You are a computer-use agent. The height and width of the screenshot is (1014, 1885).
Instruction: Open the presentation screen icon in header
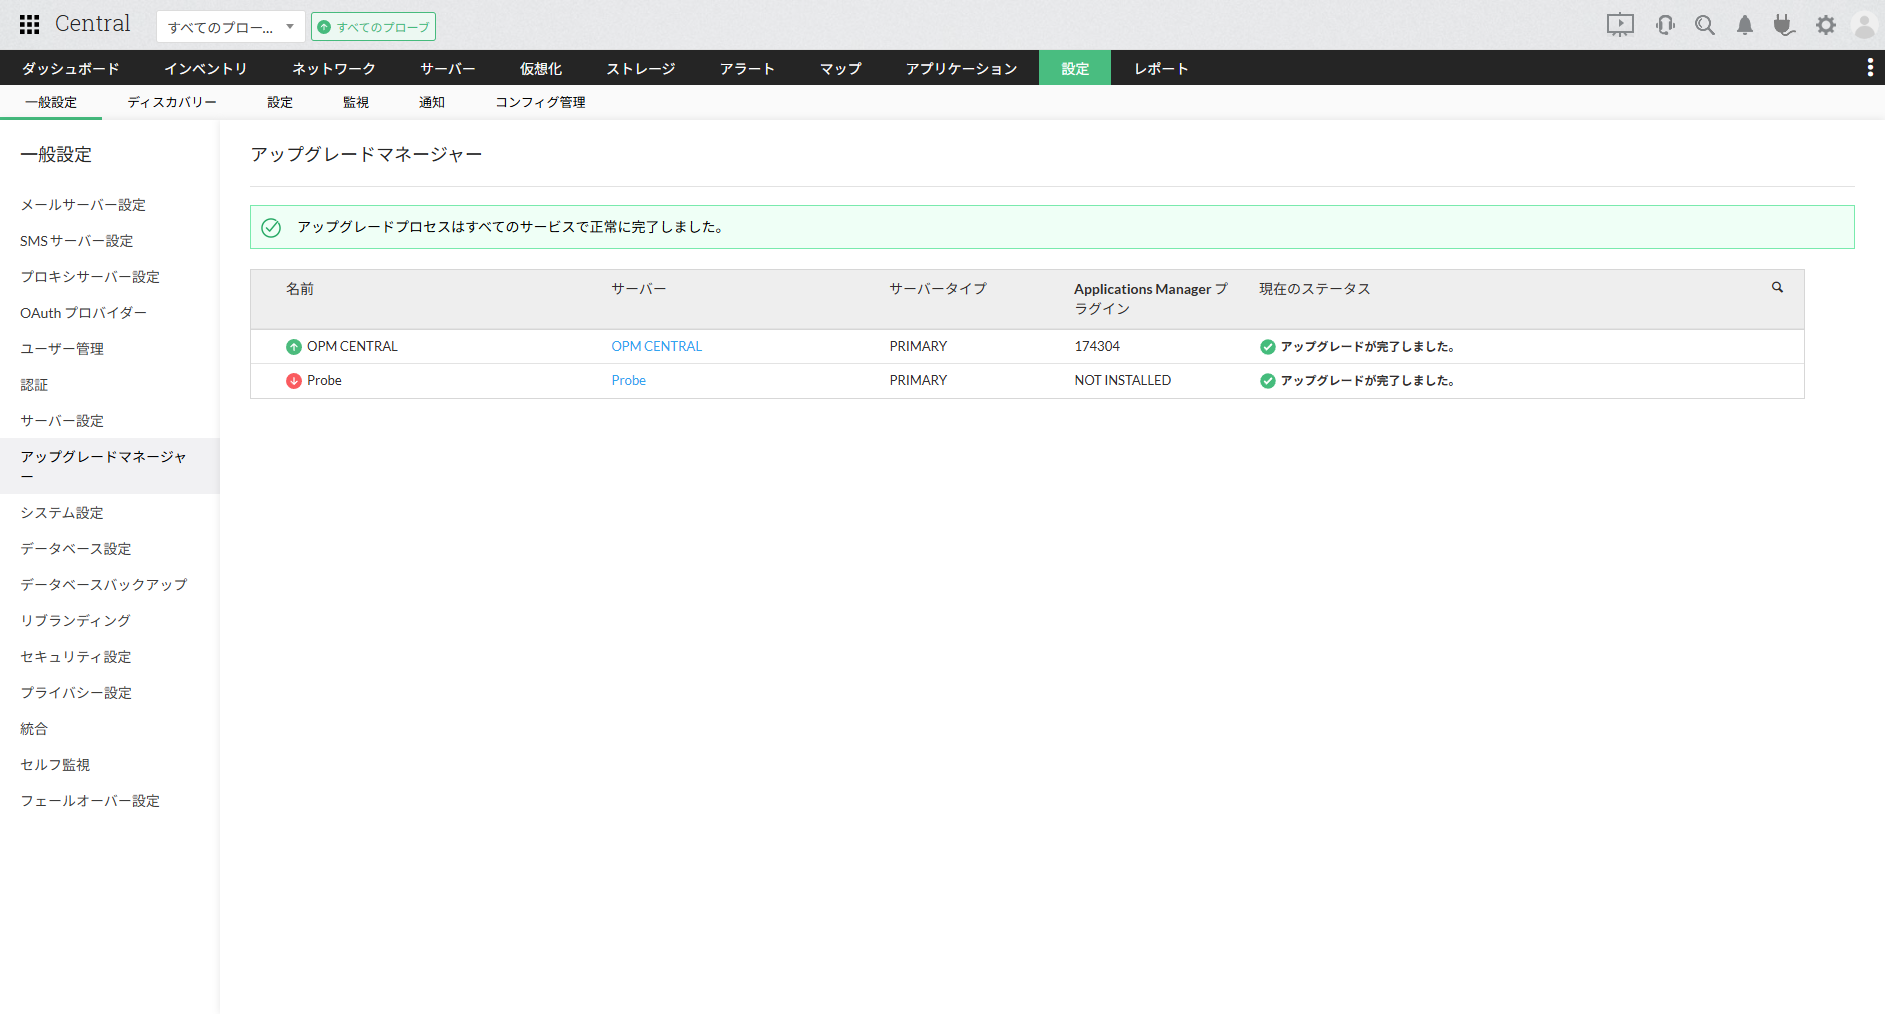pos(1620,25)
